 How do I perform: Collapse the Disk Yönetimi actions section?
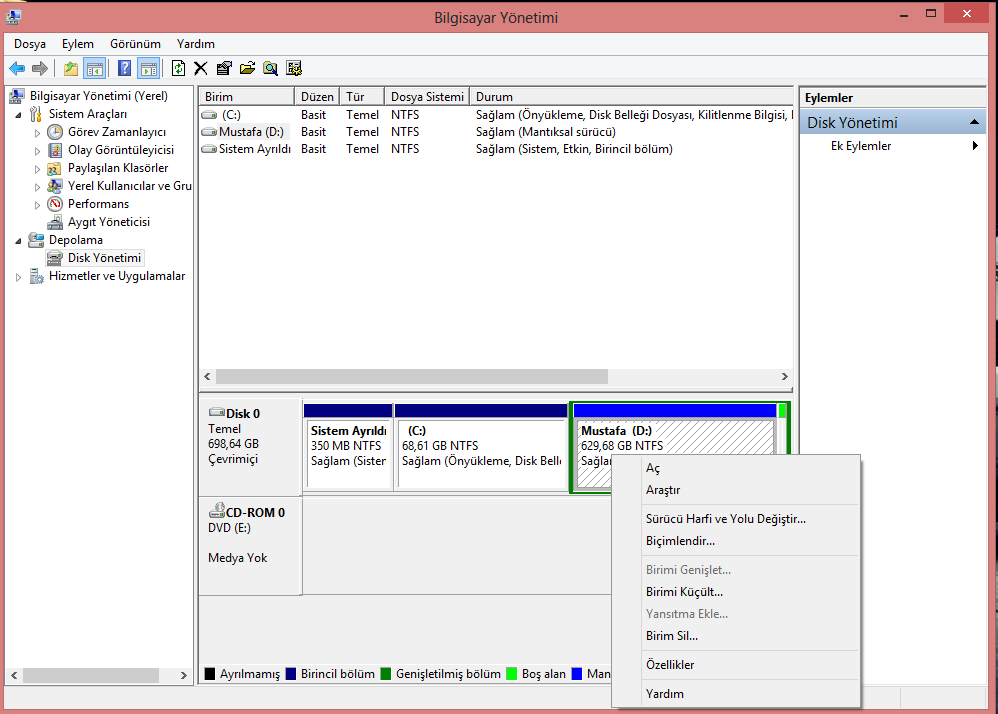(975, 123)
